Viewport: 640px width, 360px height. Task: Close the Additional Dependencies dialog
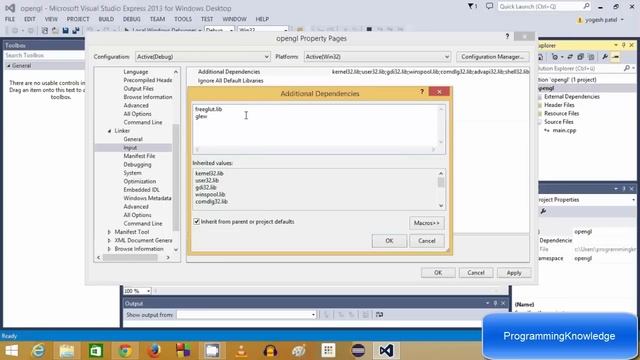[439, 91]
